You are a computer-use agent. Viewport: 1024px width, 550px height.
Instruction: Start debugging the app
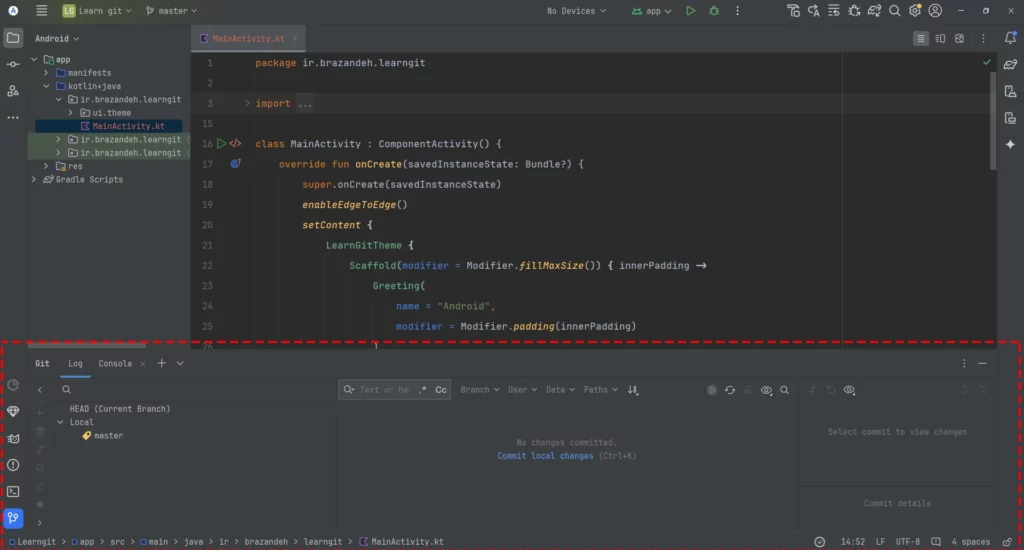point(714,10)
